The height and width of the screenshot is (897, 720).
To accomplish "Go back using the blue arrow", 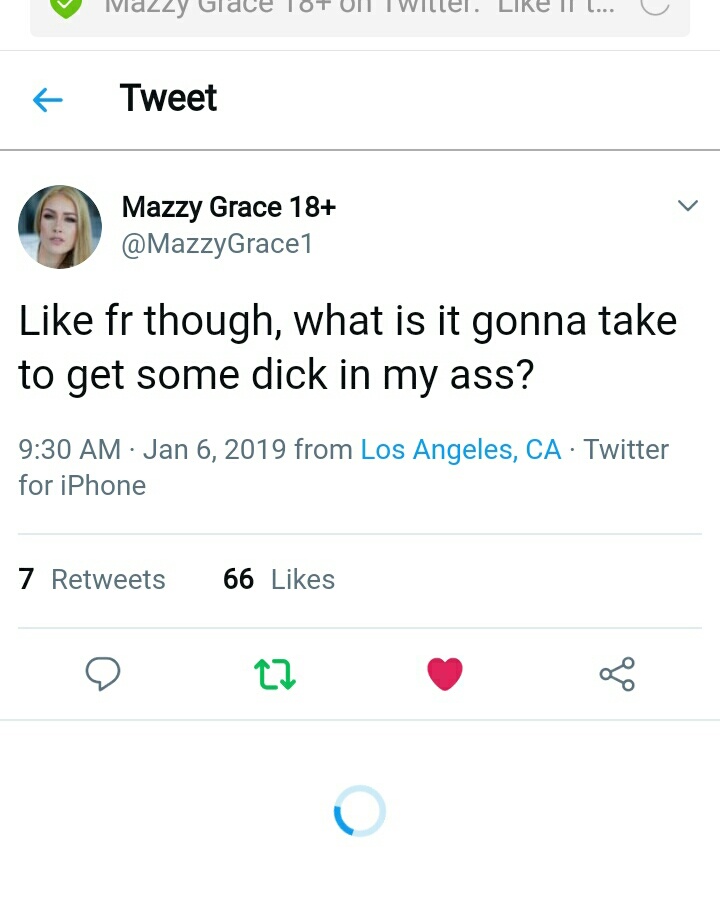I will click(x=48, y=99).
